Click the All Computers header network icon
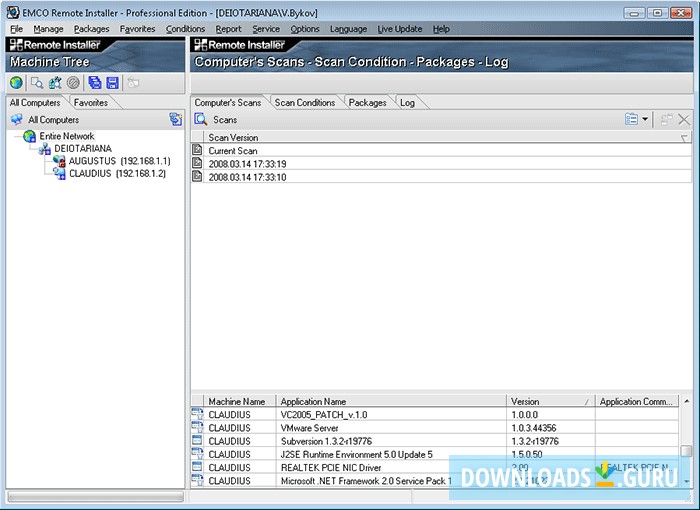The width and height of the screenshot is (700, 510). coord(17,120)
